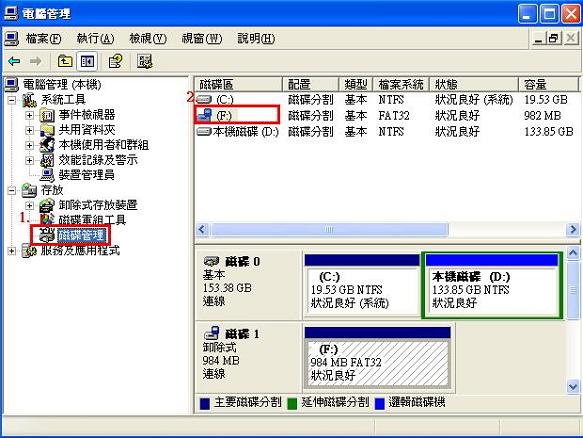Collapse the 存放 storage node
Image resolution: width=583 pixels, height=438 pixels.
click(x=12, y=190)
